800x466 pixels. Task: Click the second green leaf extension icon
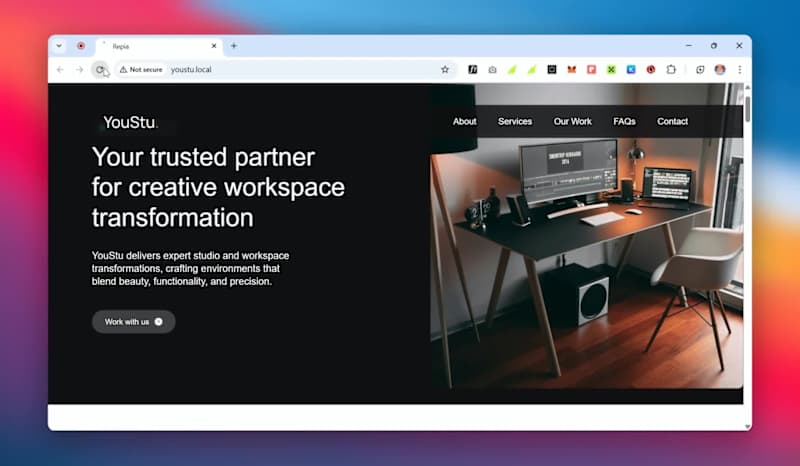pos(532,69)
